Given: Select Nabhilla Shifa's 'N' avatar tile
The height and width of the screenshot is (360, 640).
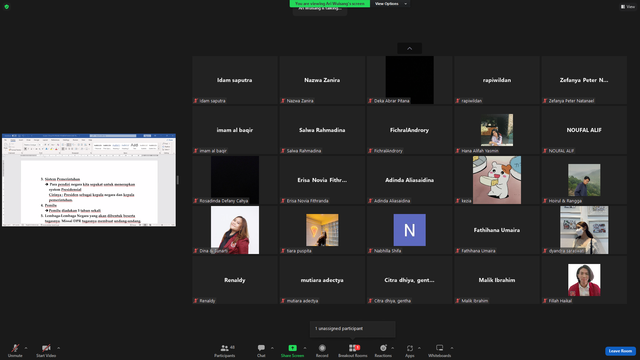Looking at the screenshot, I should tap(409, 230).
